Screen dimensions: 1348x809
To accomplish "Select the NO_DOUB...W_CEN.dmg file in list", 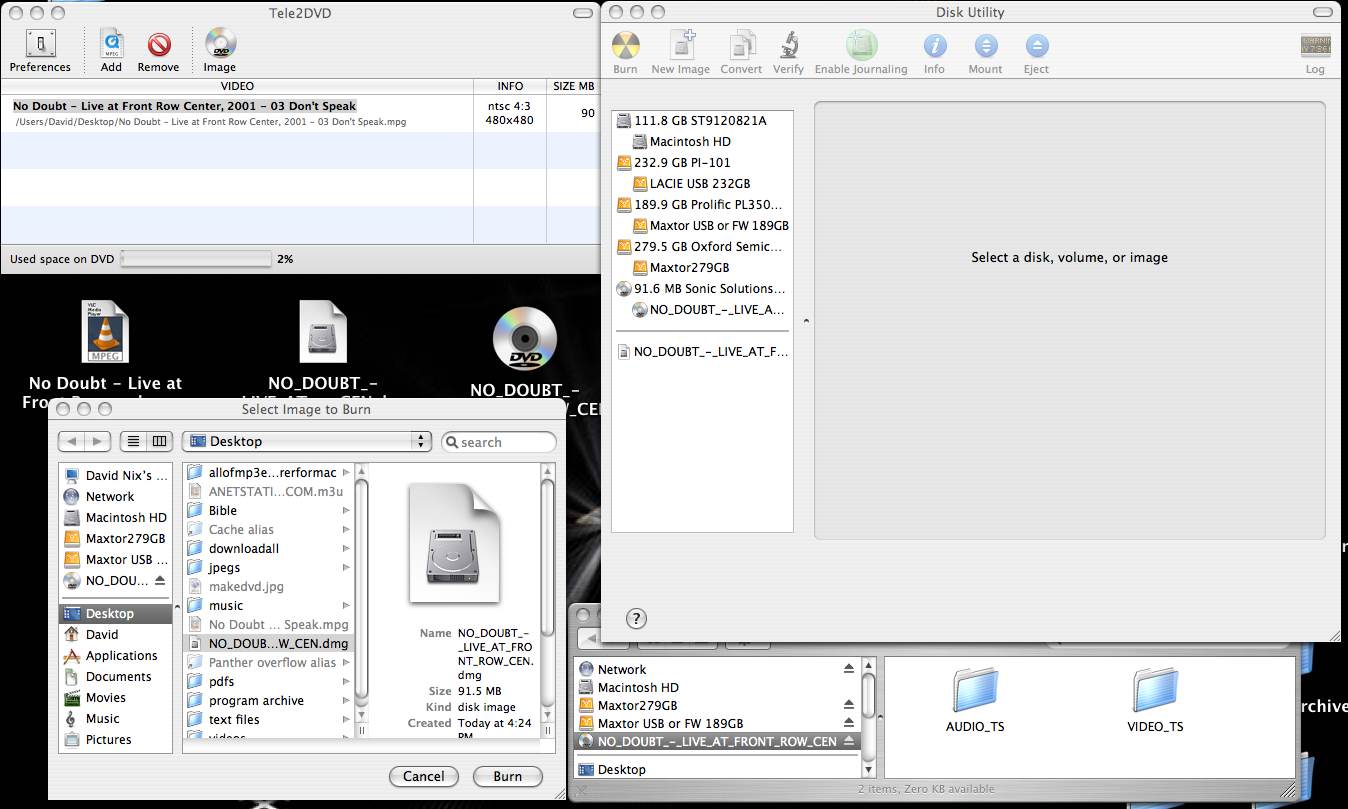I will pos(269,643).
